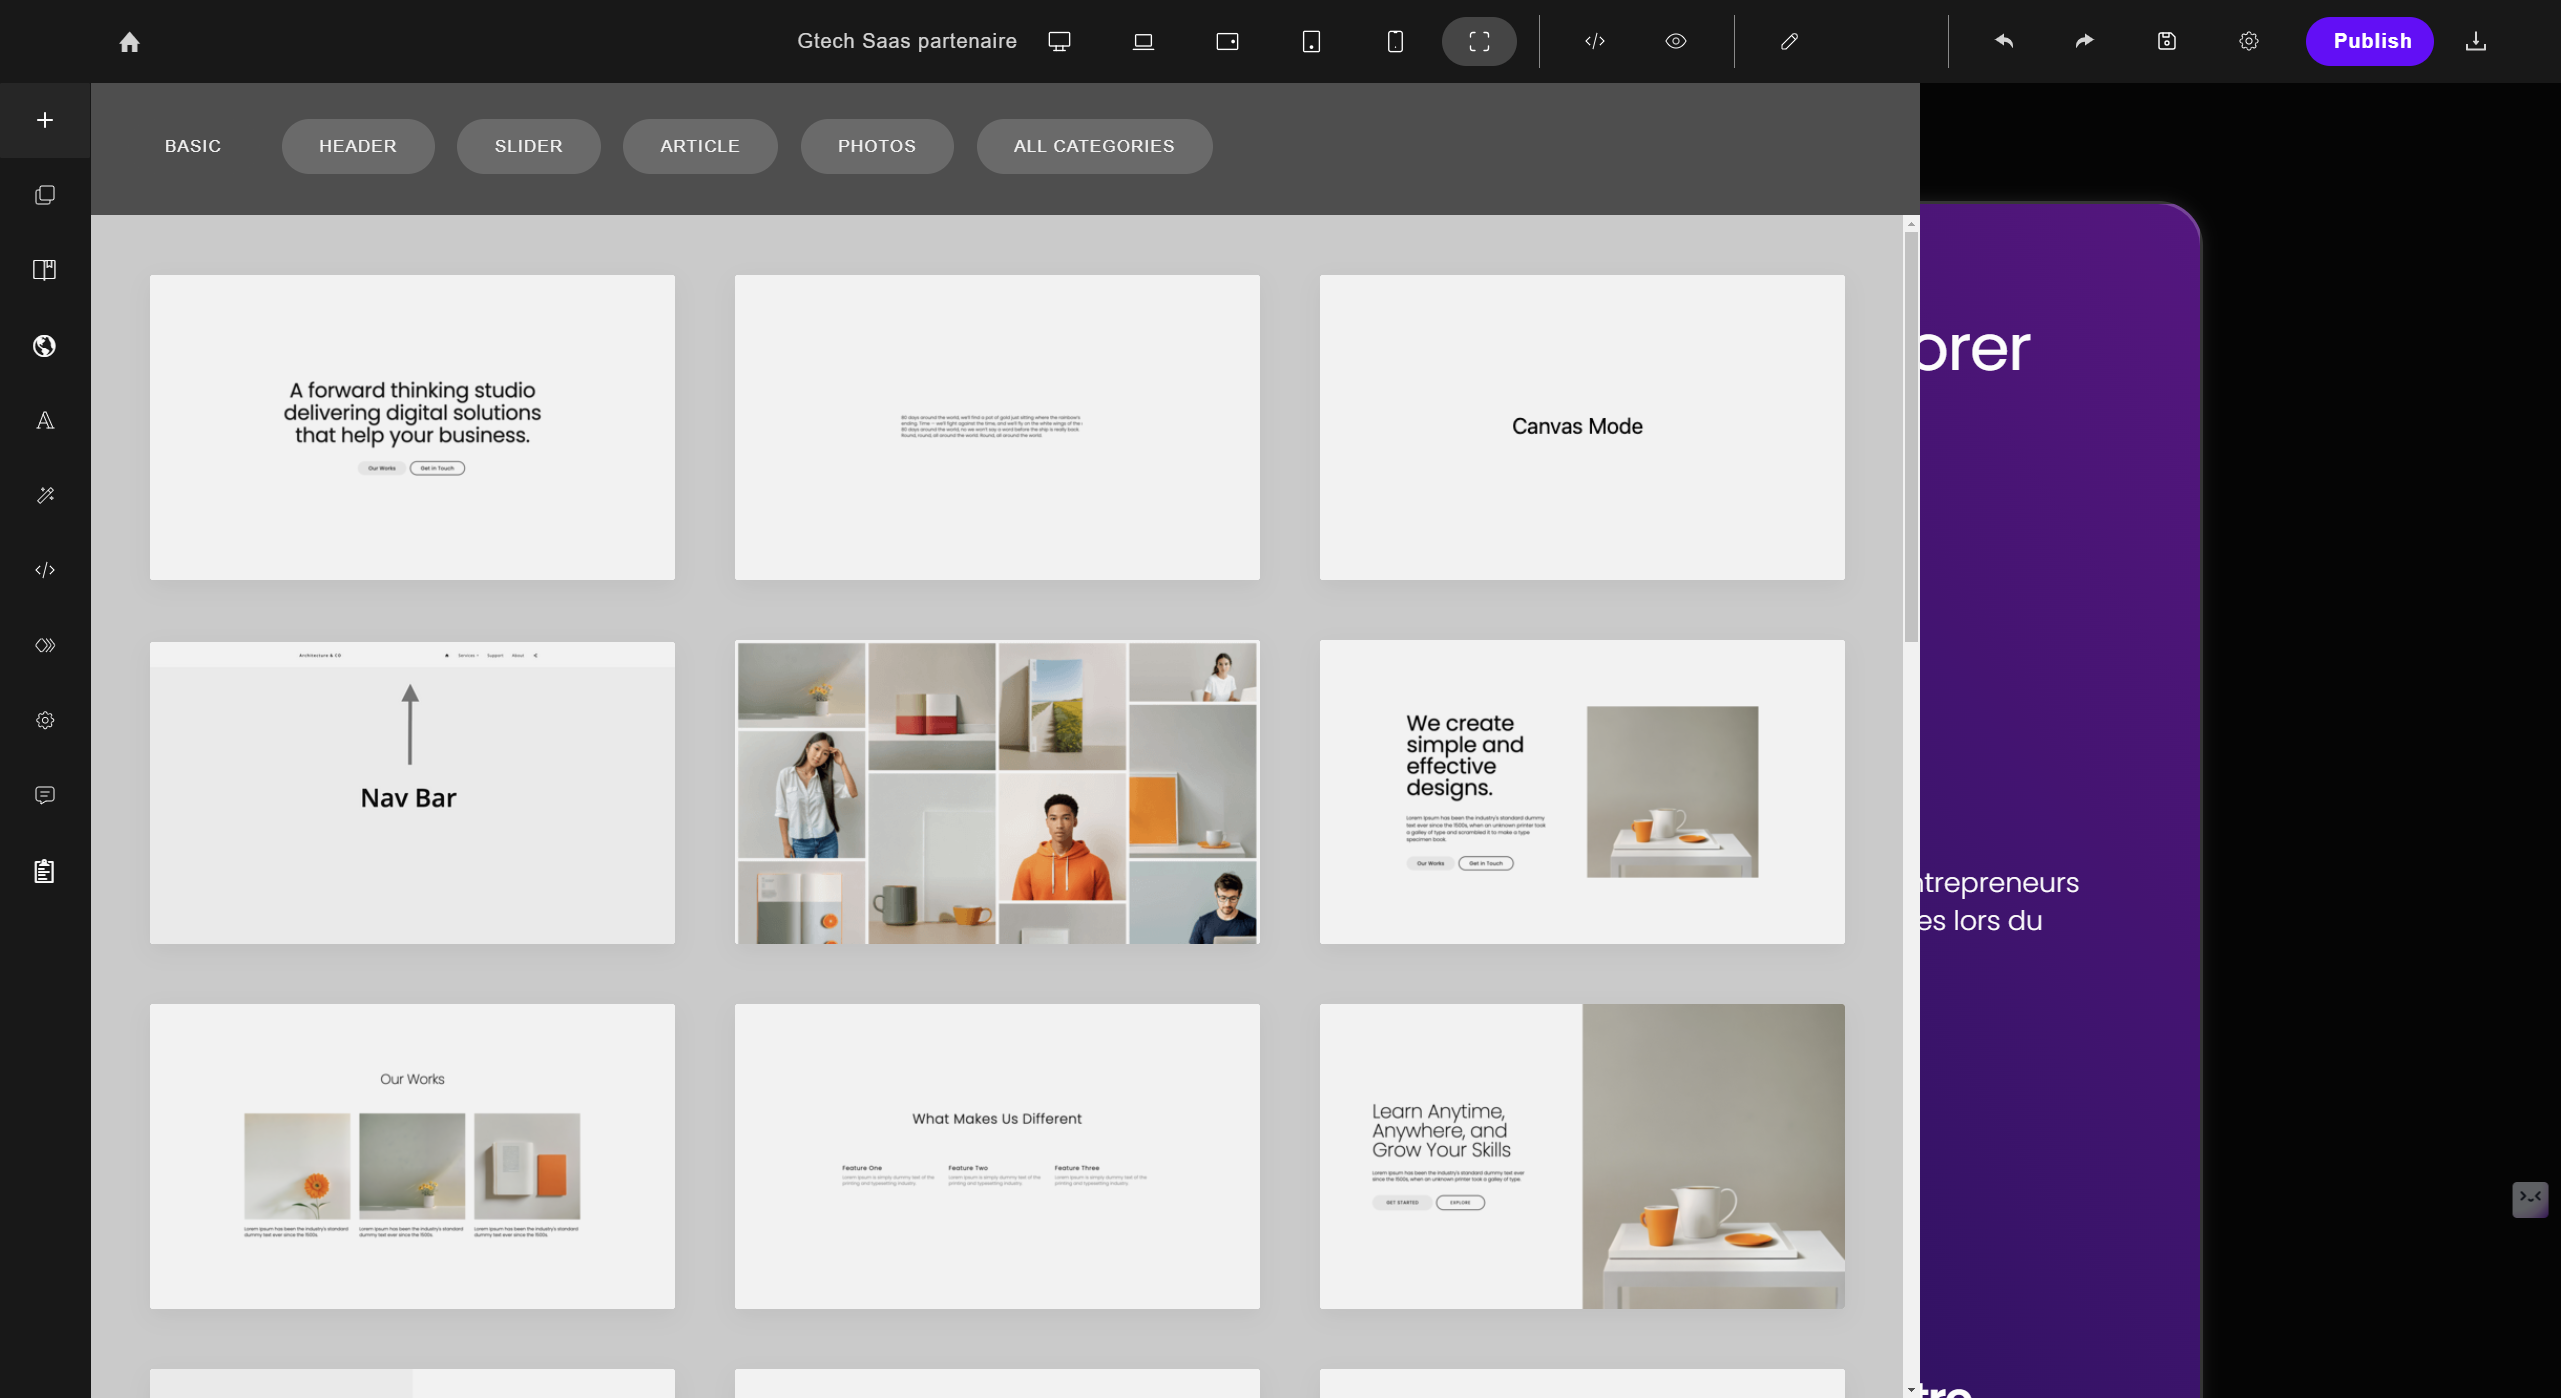The width and height of the screenshot is (2561, 1398).
Task: Open the globe icon in sidebar
Action: (45, 346)
